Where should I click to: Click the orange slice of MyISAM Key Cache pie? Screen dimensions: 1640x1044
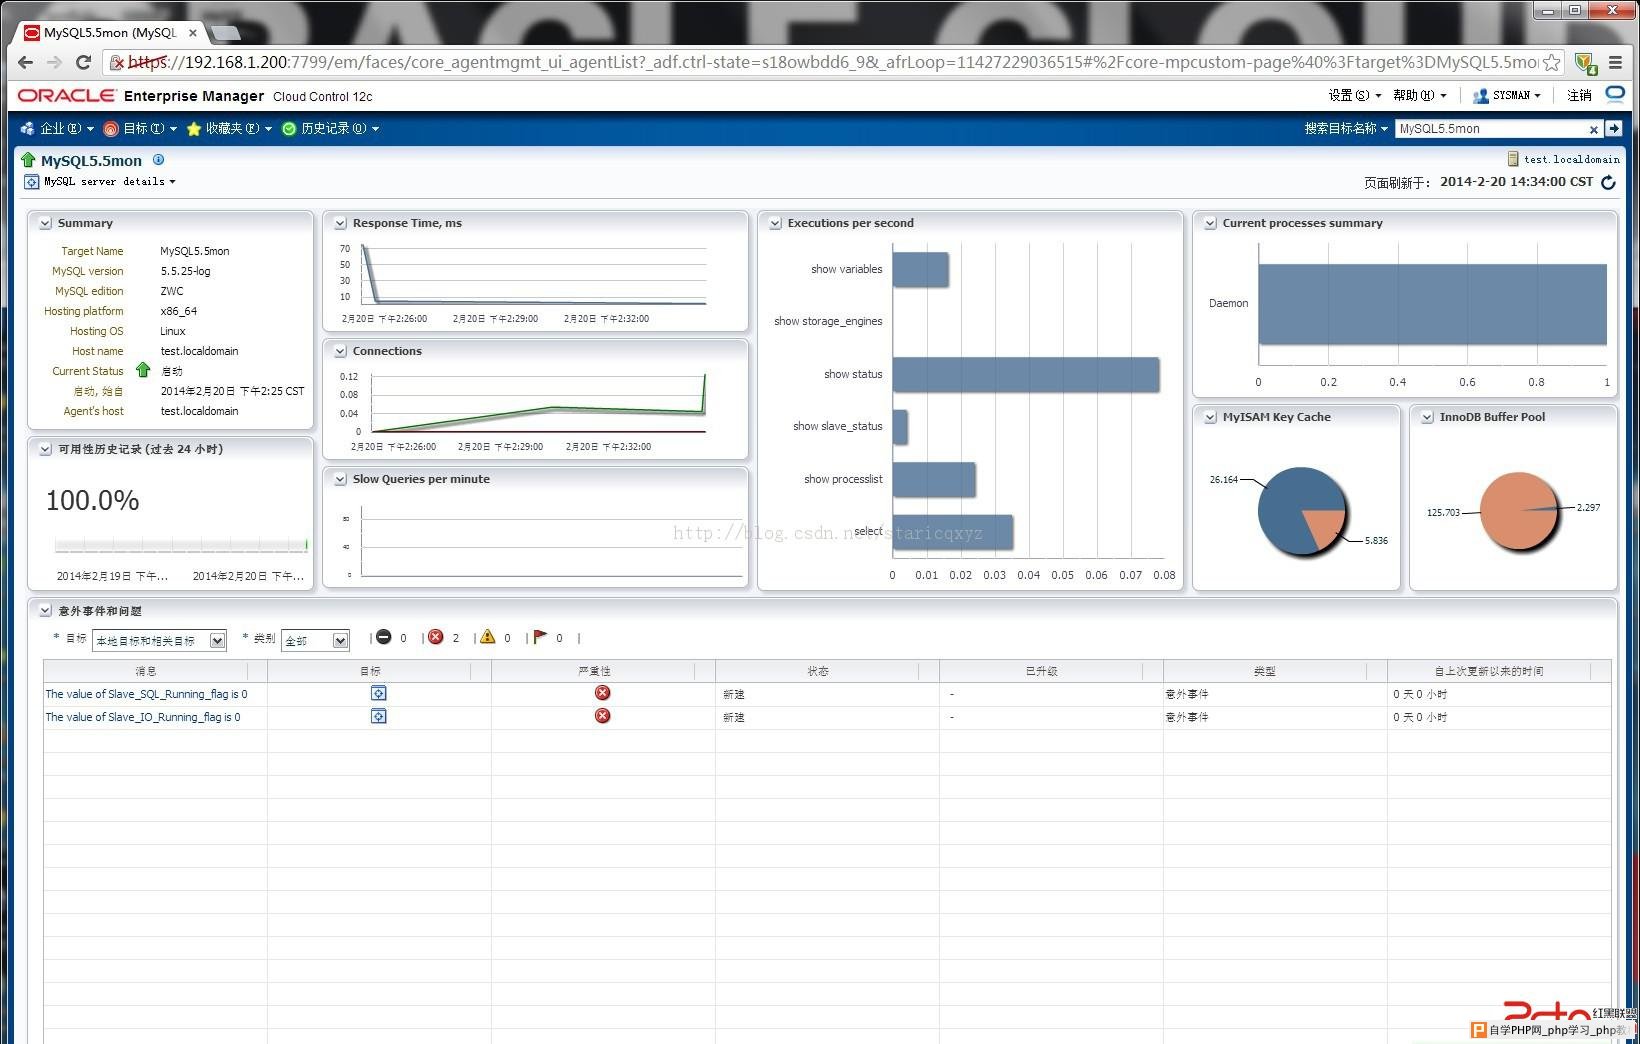pos(1325,527)
